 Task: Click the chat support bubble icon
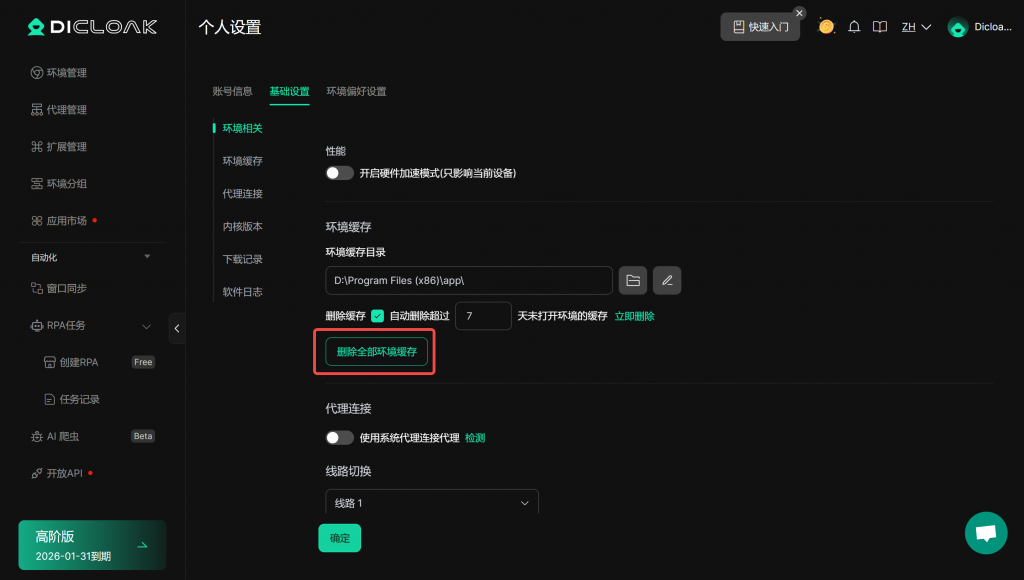985,533
